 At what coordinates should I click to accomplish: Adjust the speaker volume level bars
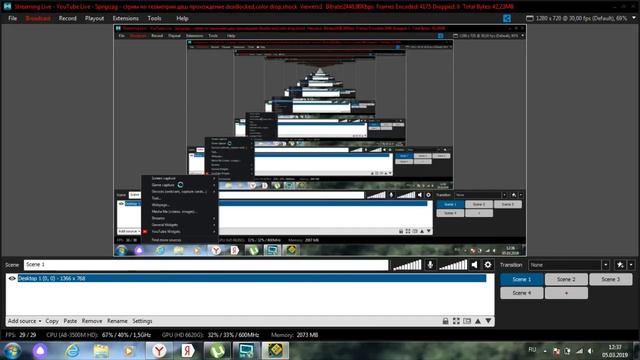pos(453,265)
